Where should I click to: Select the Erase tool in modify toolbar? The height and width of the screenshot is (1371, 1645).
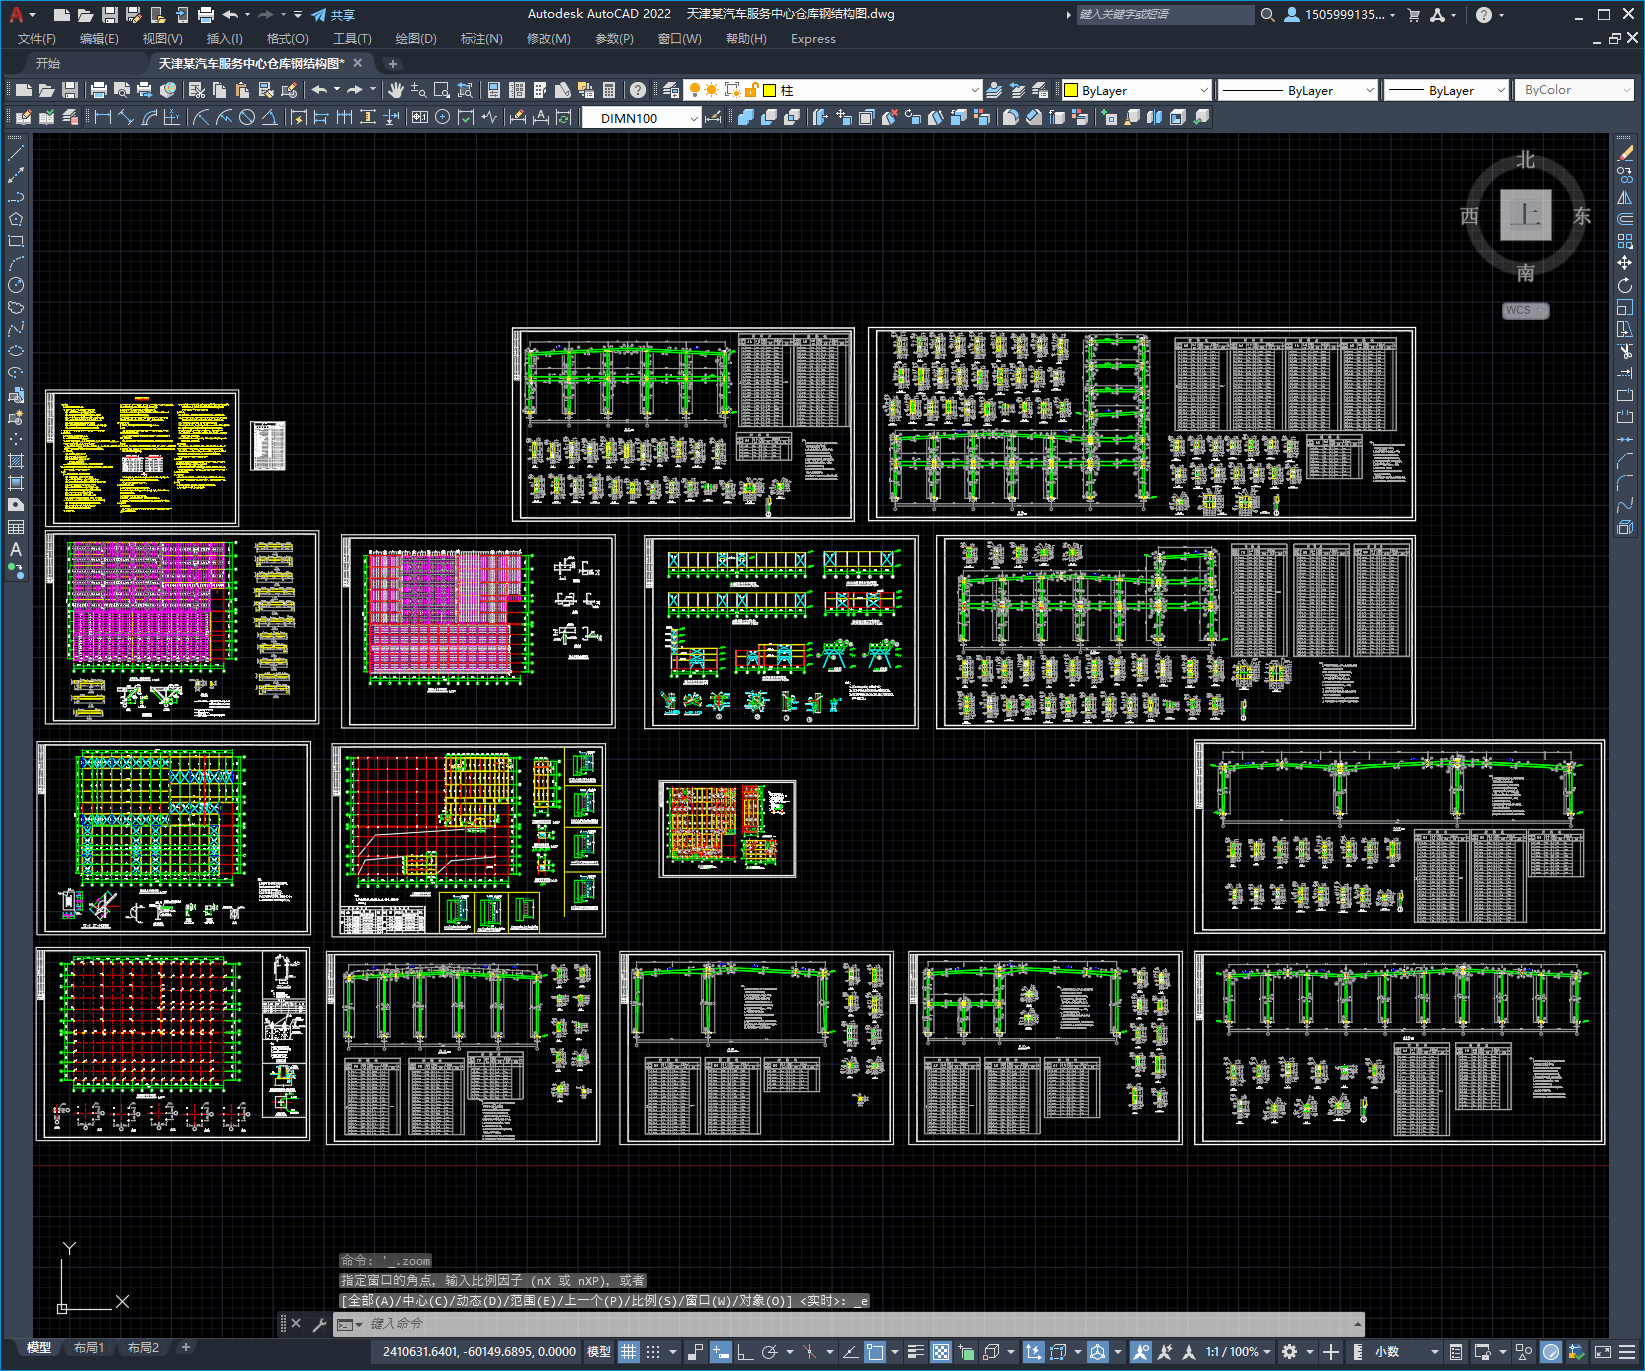coord(1625,153)
